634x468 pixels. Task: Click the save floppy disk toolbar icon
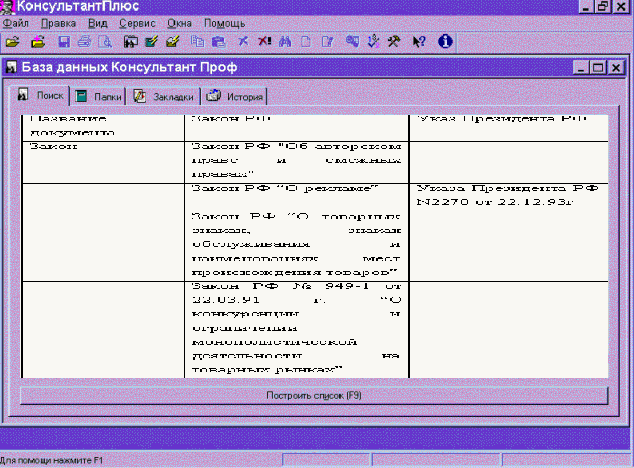click(65, 42)
